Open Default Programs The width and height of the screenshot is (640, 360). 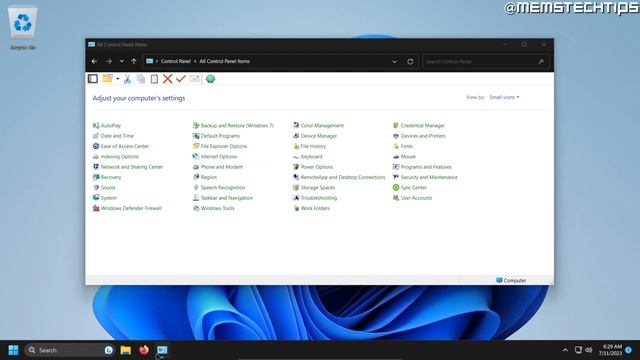point(216,136)
